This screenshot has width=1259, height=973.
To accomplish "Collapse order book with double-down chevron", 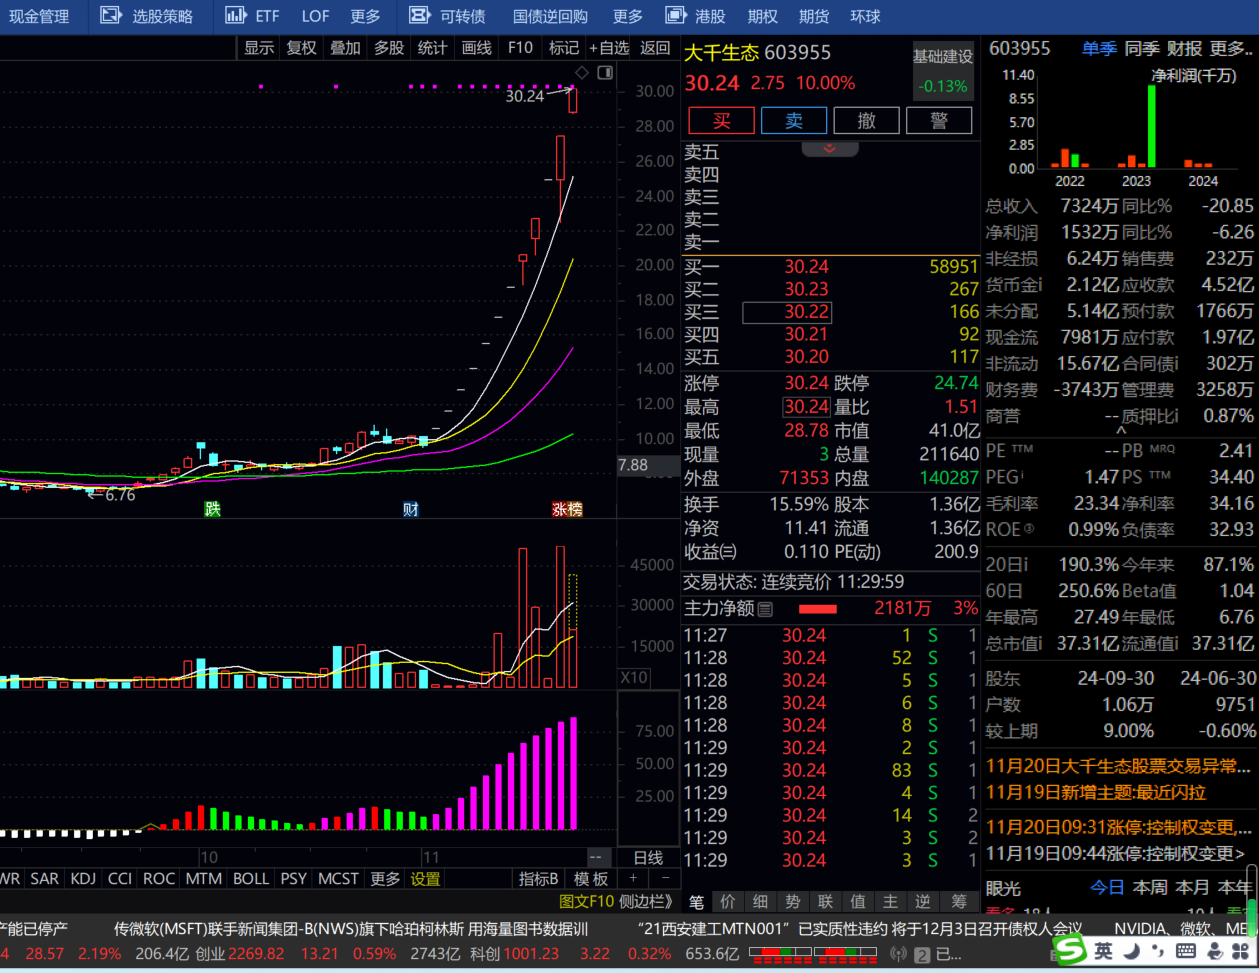I will click(x=828, y=149).
